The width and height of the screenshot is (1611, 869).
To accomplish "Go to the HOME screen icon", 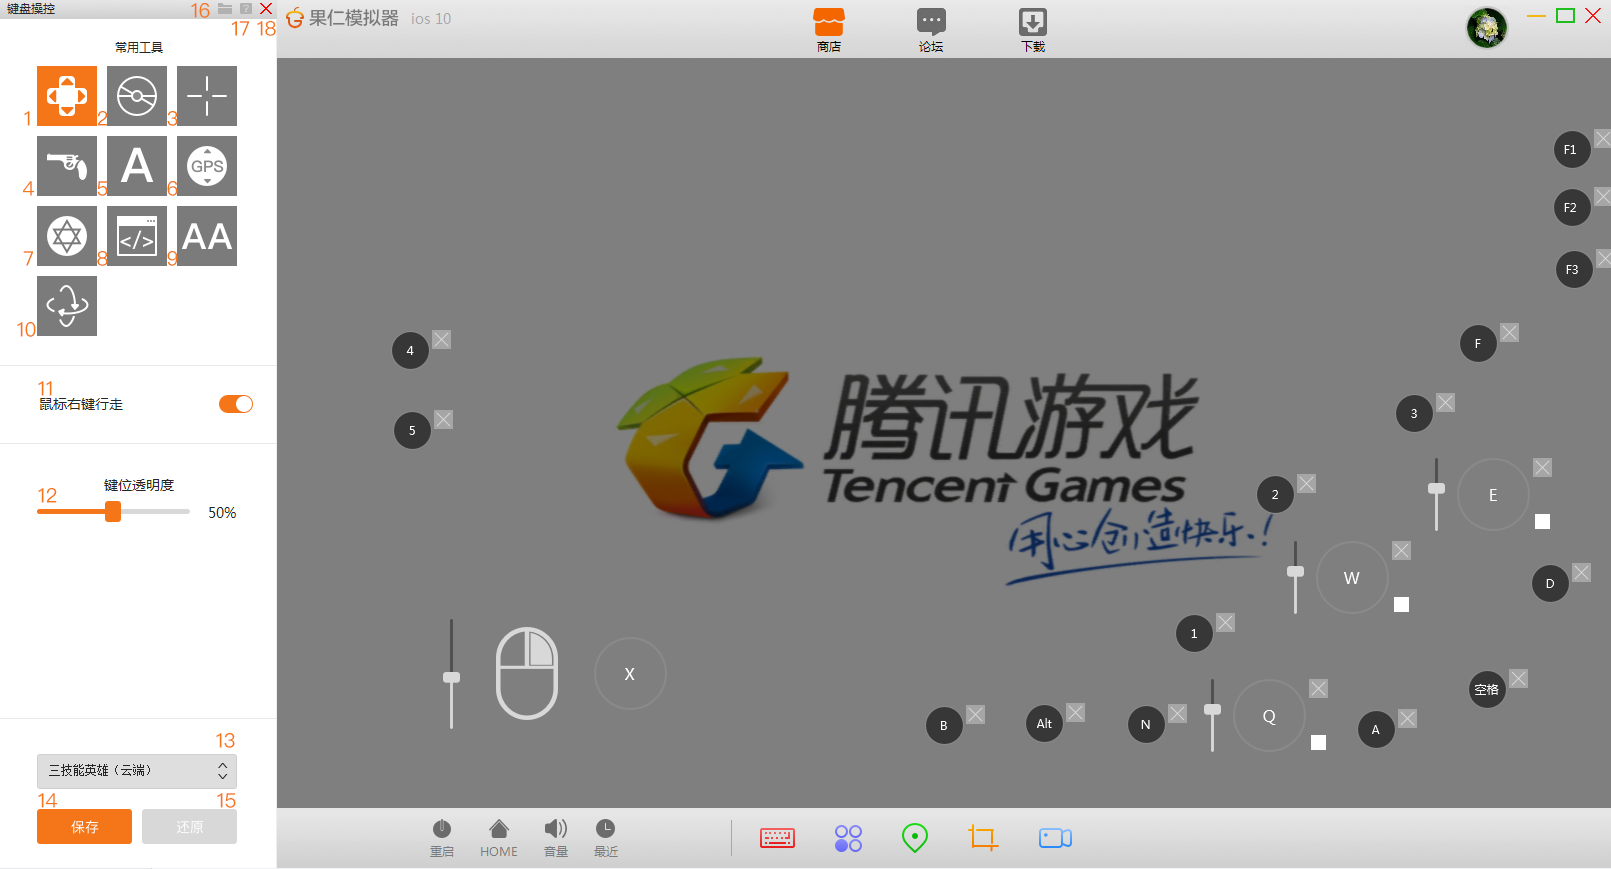I will (499, 838).
